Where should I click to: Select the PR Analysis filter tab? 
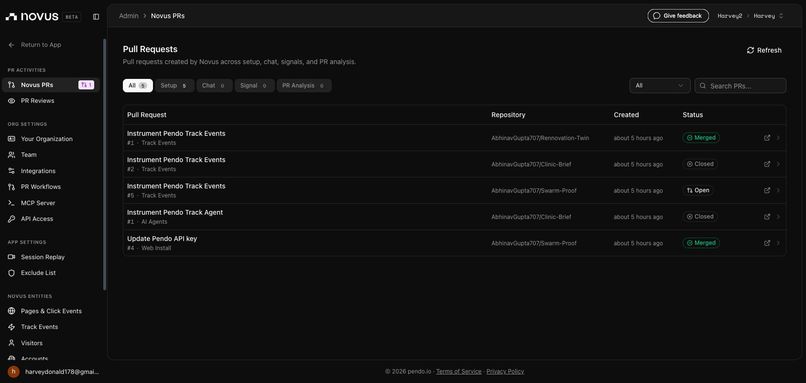click(x=304, y=86)
